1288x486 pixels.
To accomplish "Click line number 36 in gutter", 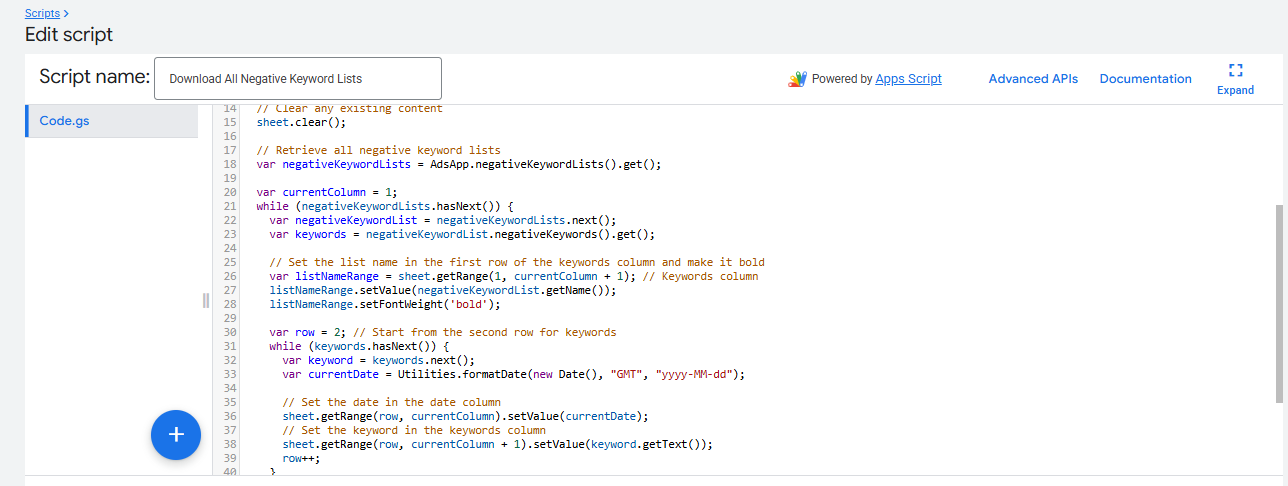I will point(230,416).
